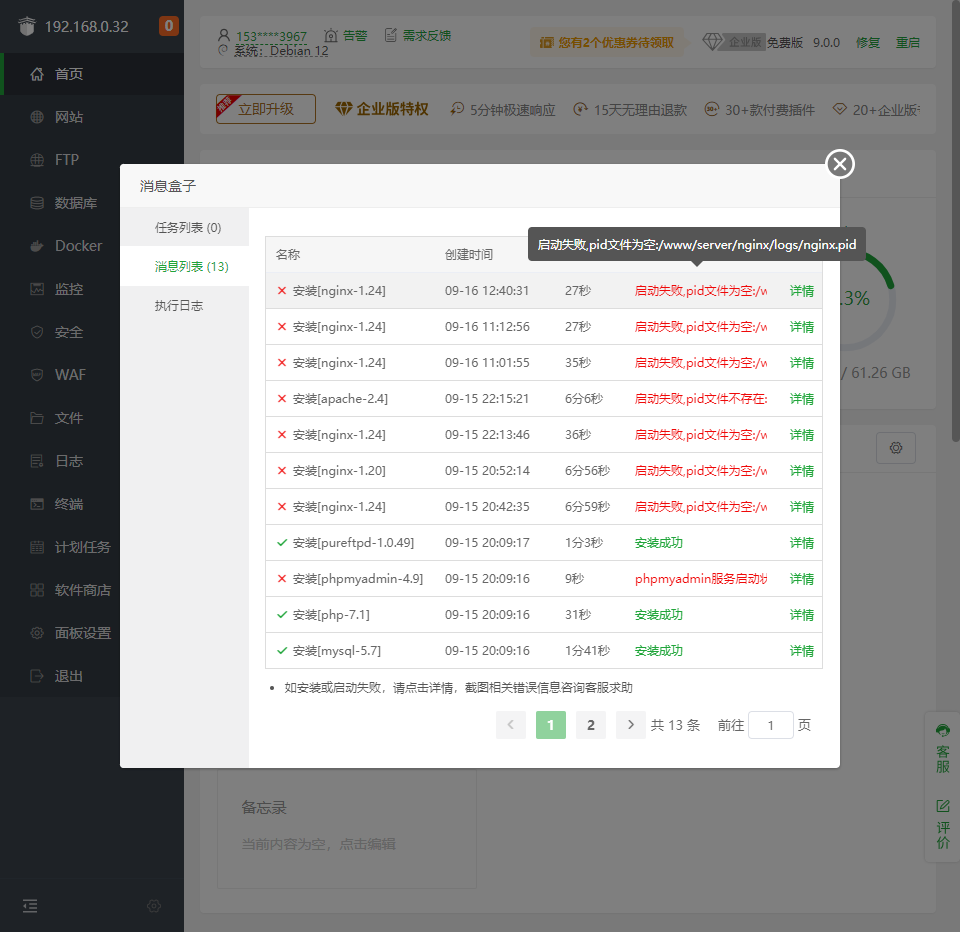Click the 面板设置 gear icon
This screenshot has width=960, height=932.
(x=37, y=633)
